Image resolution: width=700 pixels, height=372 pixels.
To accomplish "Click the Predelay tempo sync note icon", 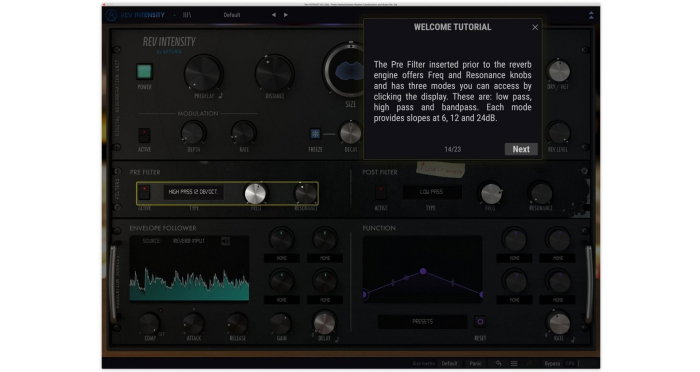I will 221,96.
